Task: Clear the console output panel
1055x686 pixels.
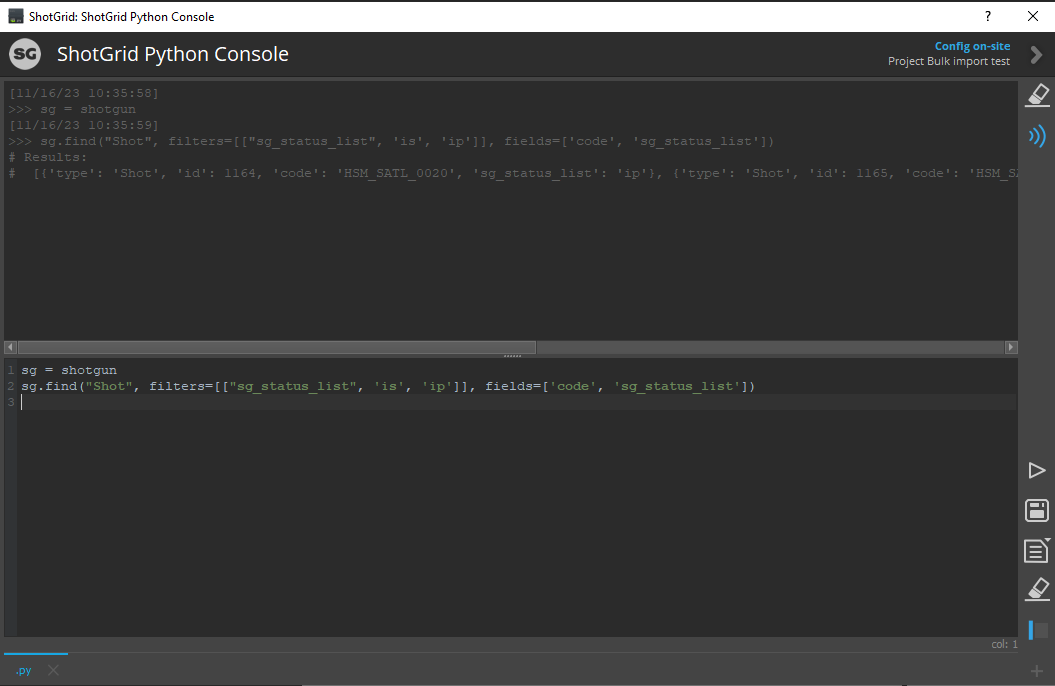Action: (1037, 94)
